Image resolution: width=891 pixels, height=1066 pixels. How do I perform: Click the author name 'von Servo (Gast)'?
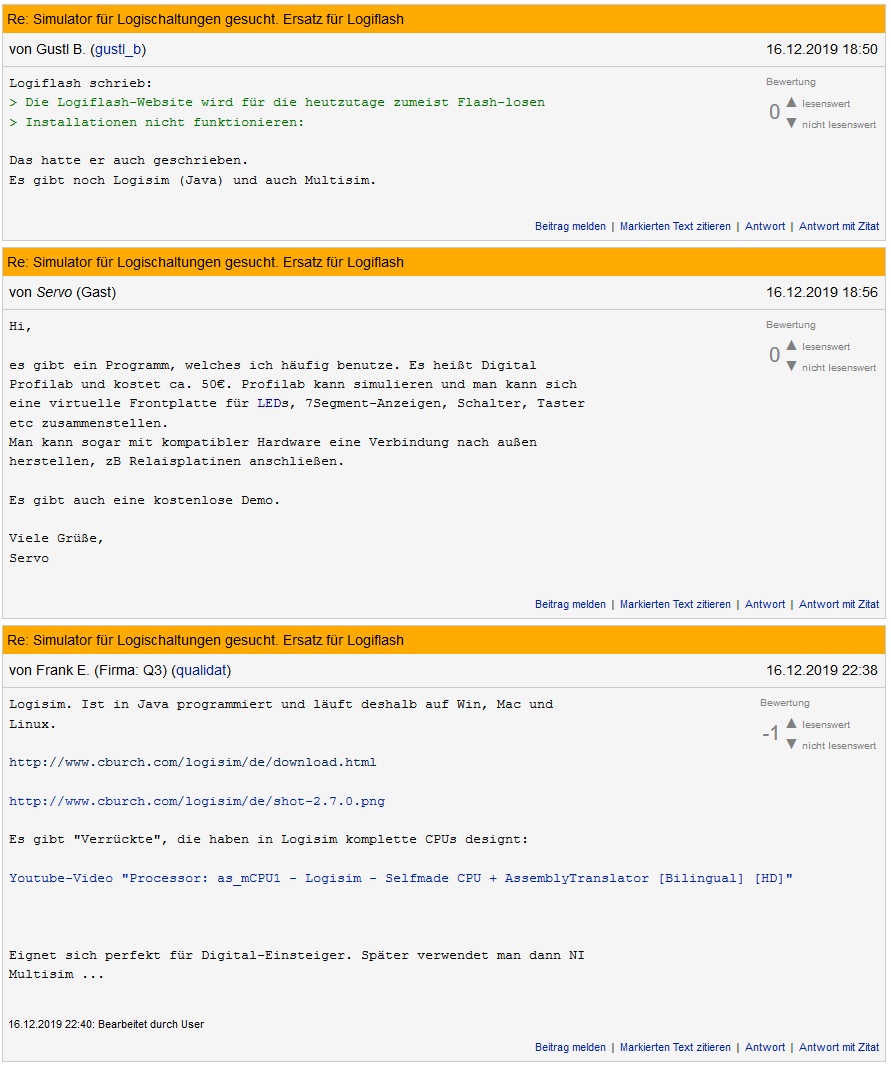63,292
